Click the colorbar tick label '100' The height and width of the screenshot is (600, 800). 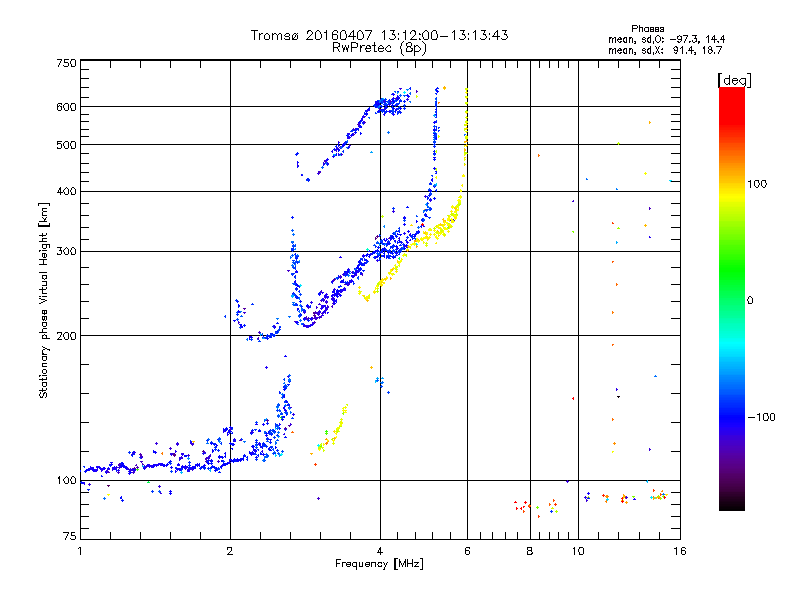(x=757, y=184)
